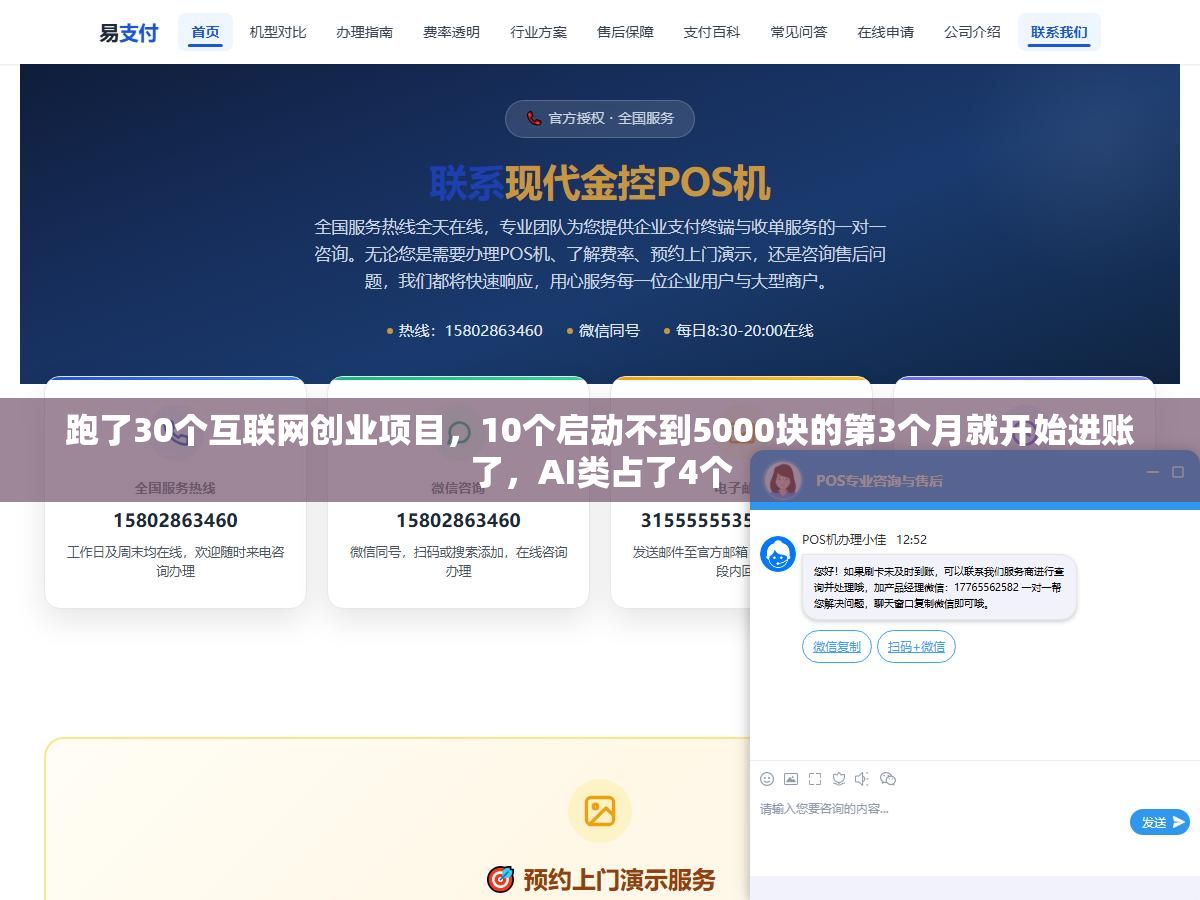1200x900 pixels.
Task: Click the hotline text 热线：15802863460
Action: (x=470, y=330)
